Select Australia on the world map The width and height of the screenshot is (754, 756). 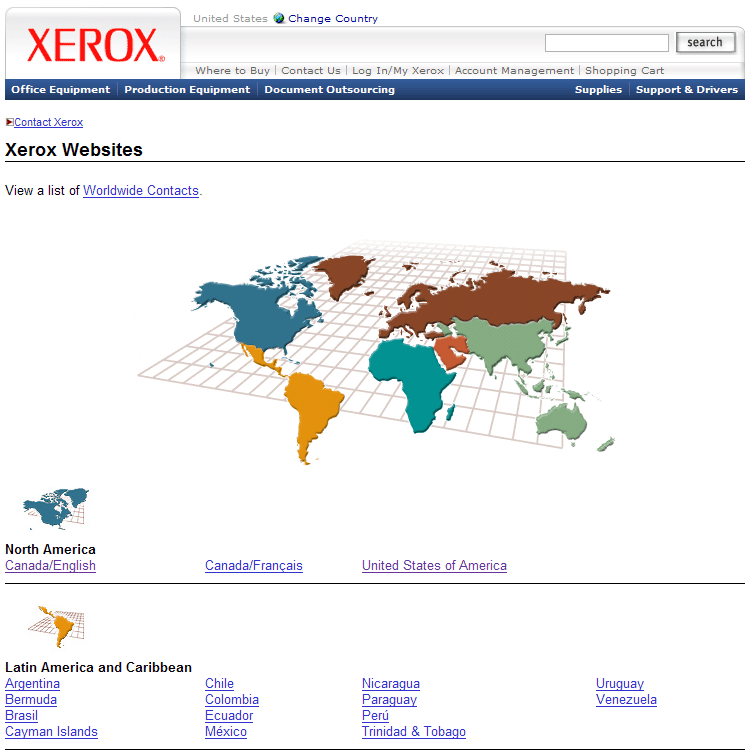[x=562, y=421]
